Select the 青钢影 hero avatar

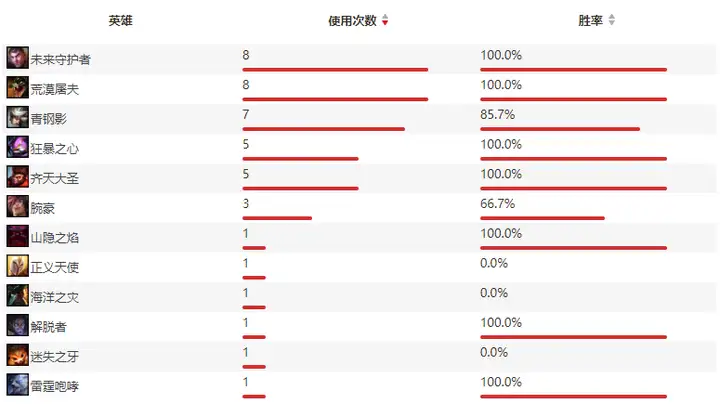point(17,117)
